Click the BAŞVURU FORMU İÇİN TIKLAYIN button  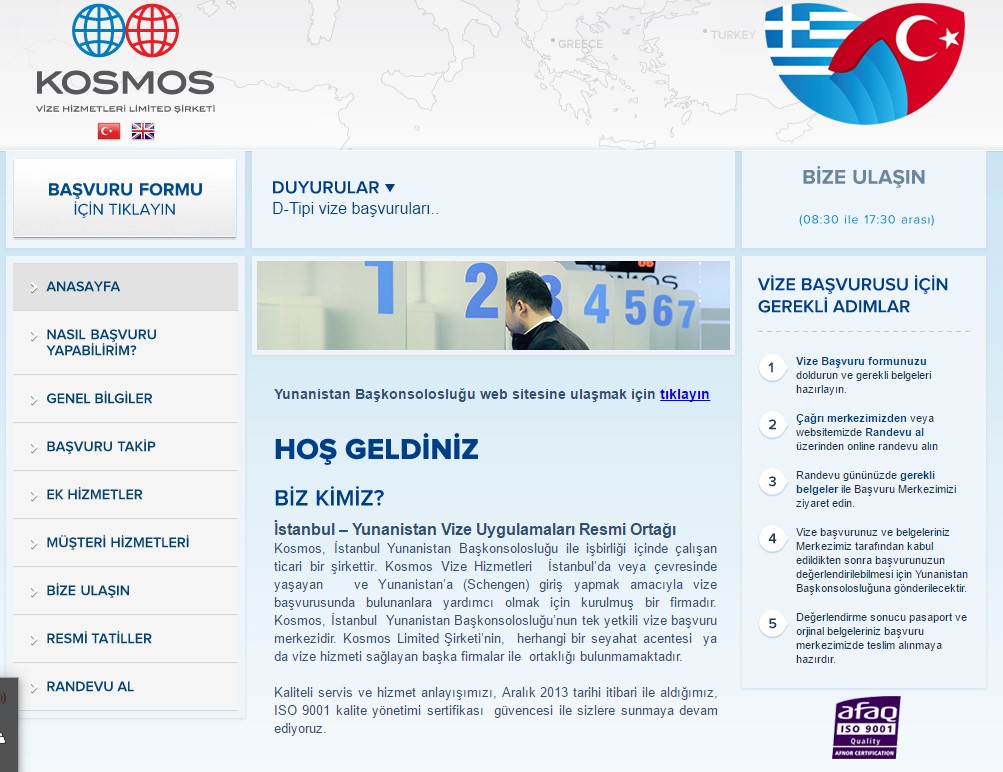point(125,198)
